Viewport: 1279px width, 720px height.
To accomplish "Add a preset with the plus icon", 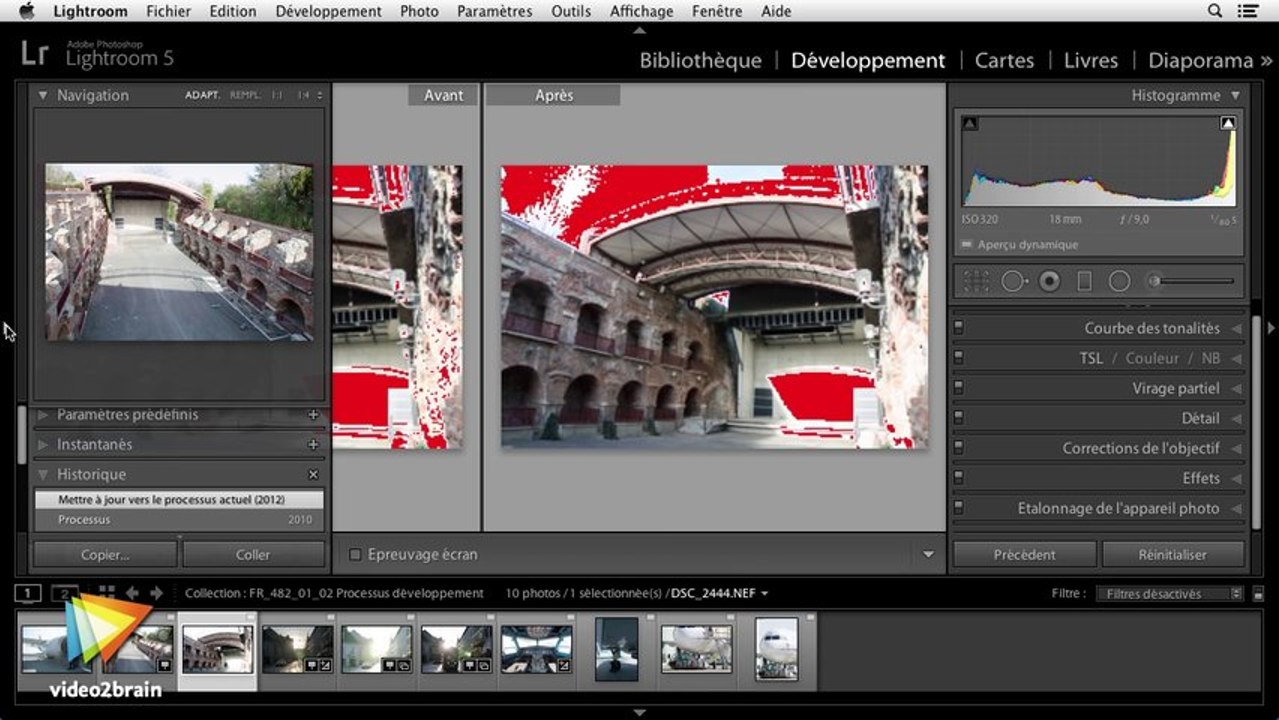I will tap(313, 415).
